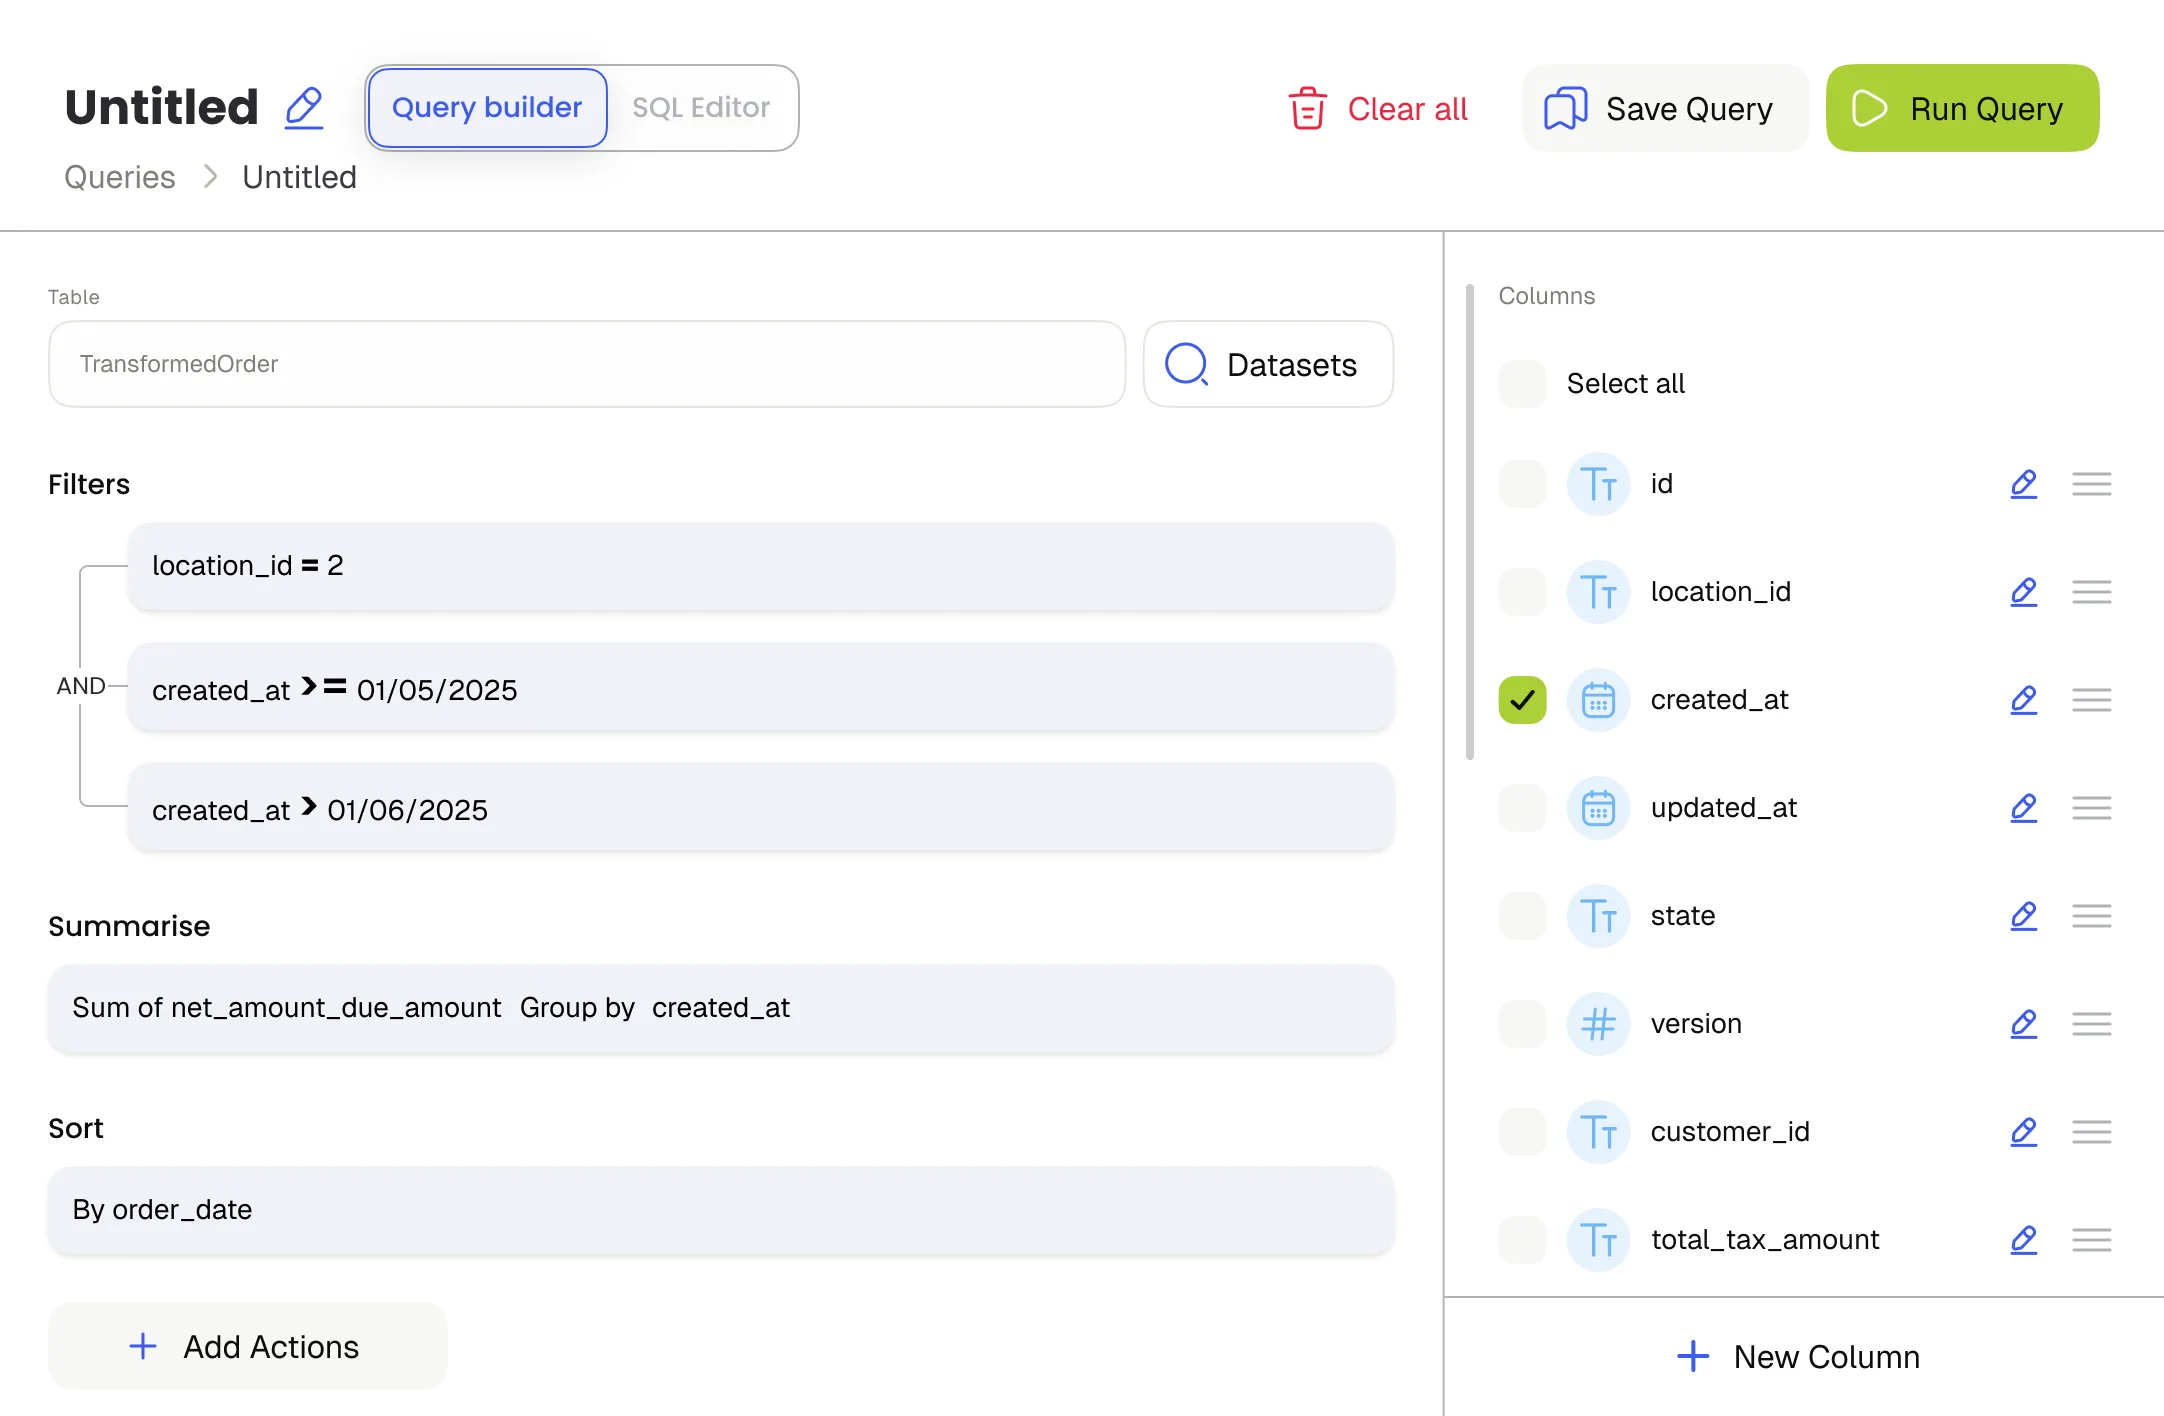Enable the location_id column checkbox
Screen dimensions: 2164x1416
tap(1521, 591)
